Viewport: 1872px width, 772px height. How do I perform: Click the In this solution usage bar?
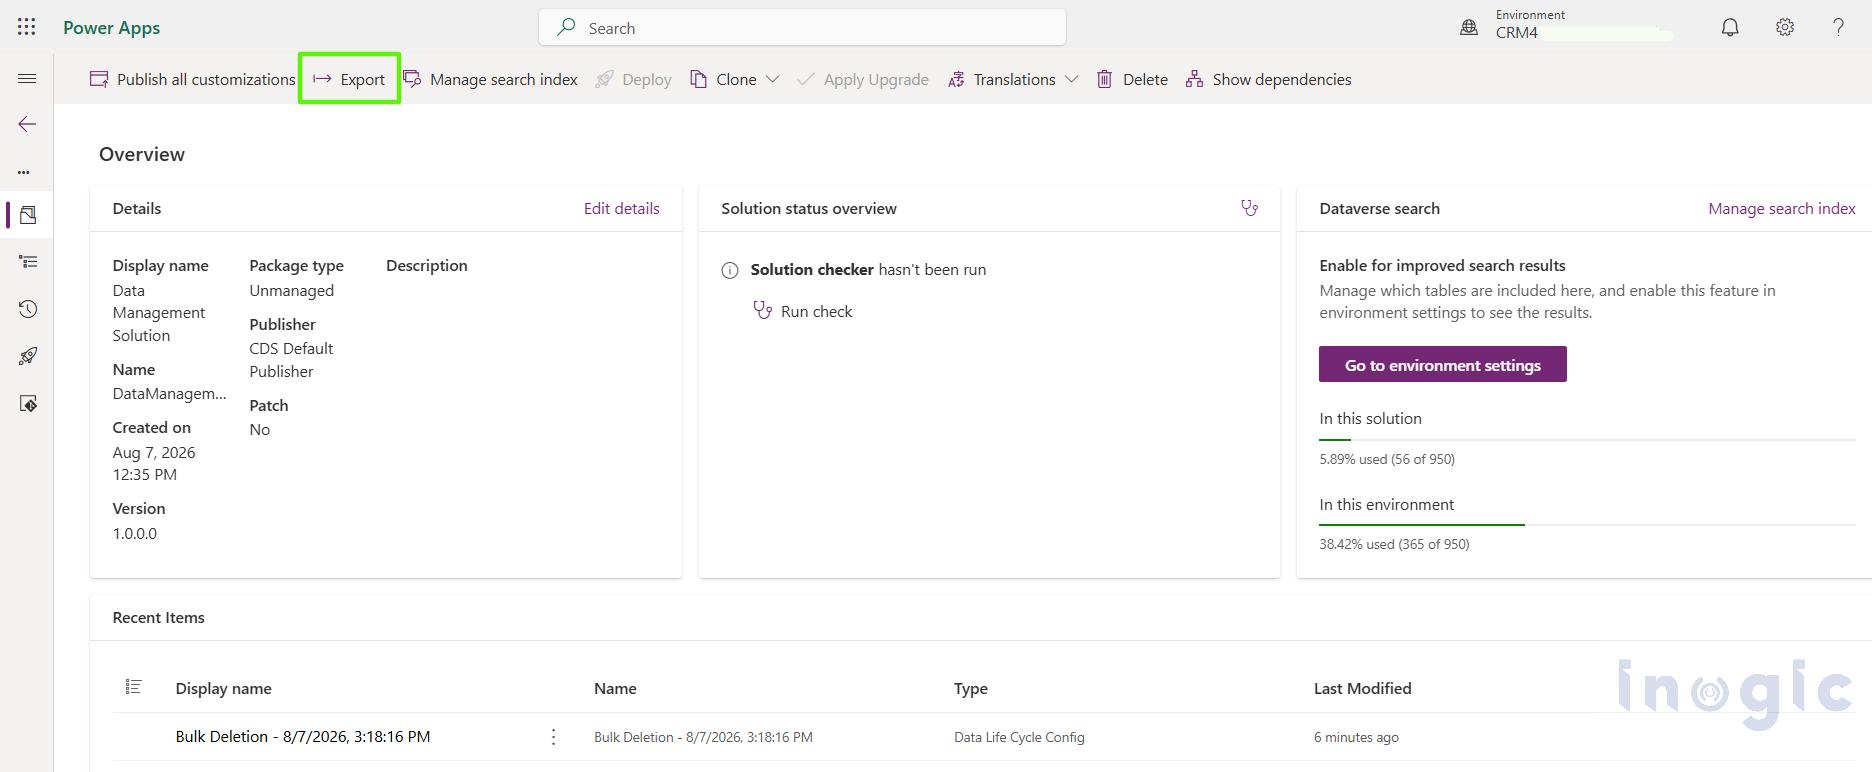point(1587,439)
